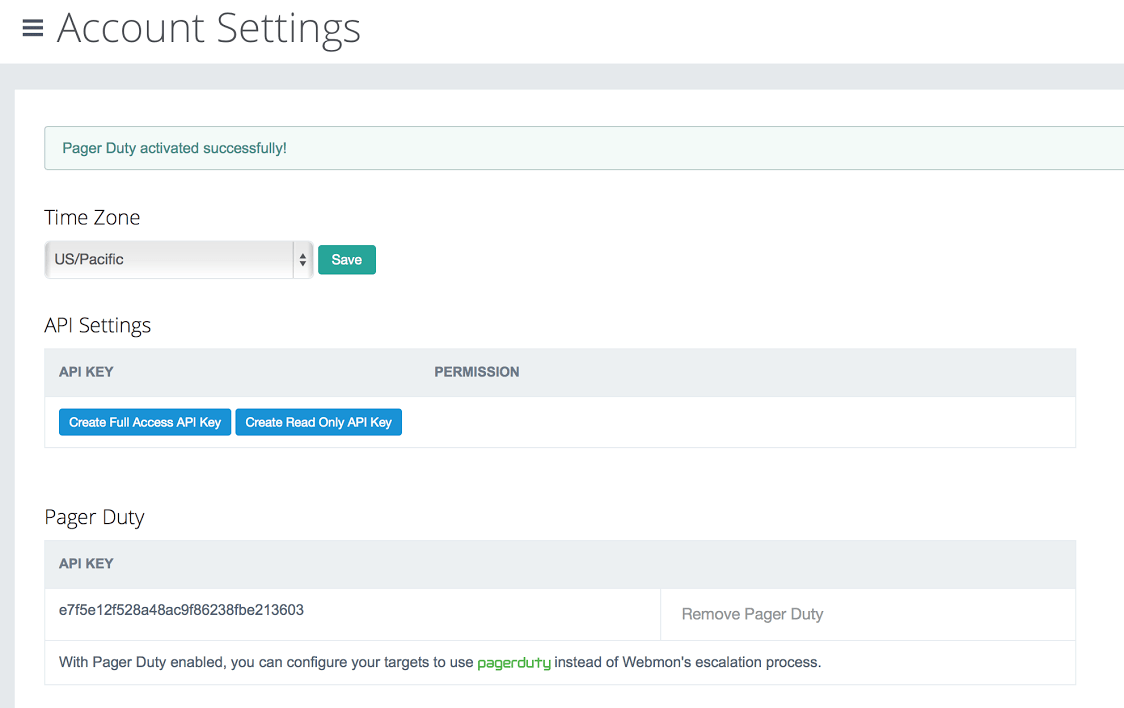Viewport: 1124px width, 708px height.
Task: Click the Pager Duty section heading
Action: click(x=95, y=517)
